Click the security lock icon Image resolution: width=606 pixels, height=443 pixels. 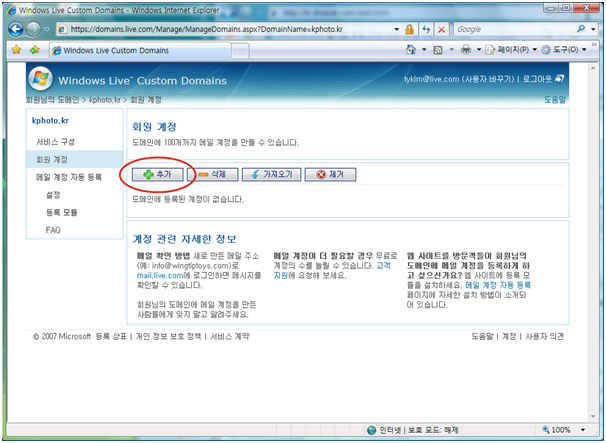coord(409,29)
